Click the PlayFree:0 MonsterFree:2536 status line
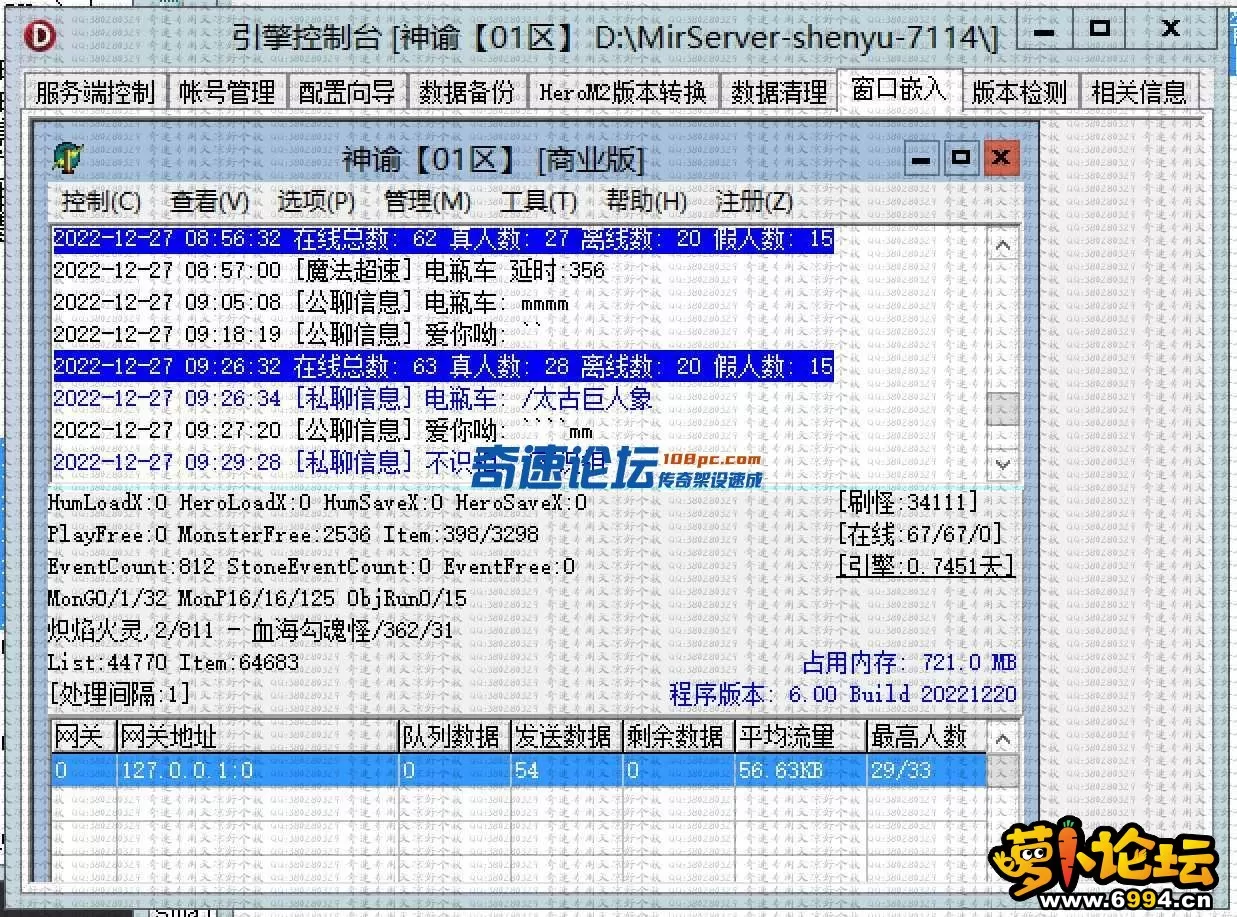Image resolution: width=1237 pixels, height=917 pixels. 293,535
